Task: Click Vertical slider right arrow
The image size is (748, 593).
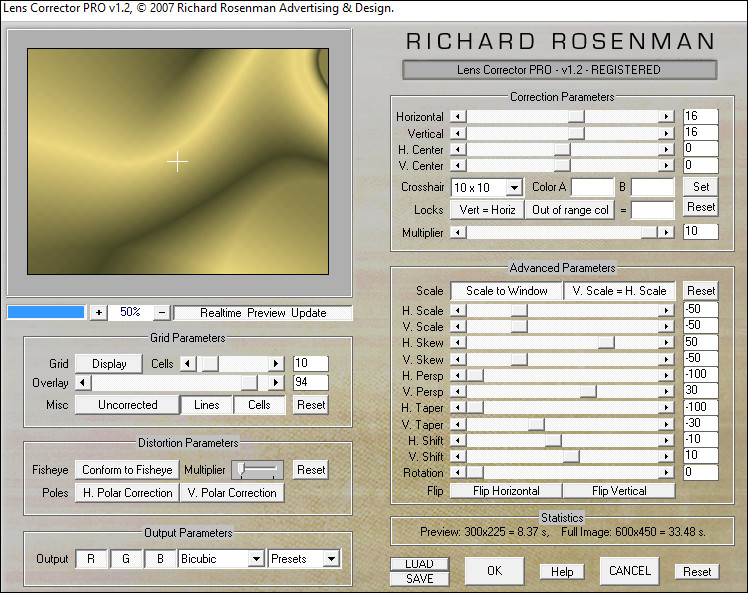Action: coord(666,134)
